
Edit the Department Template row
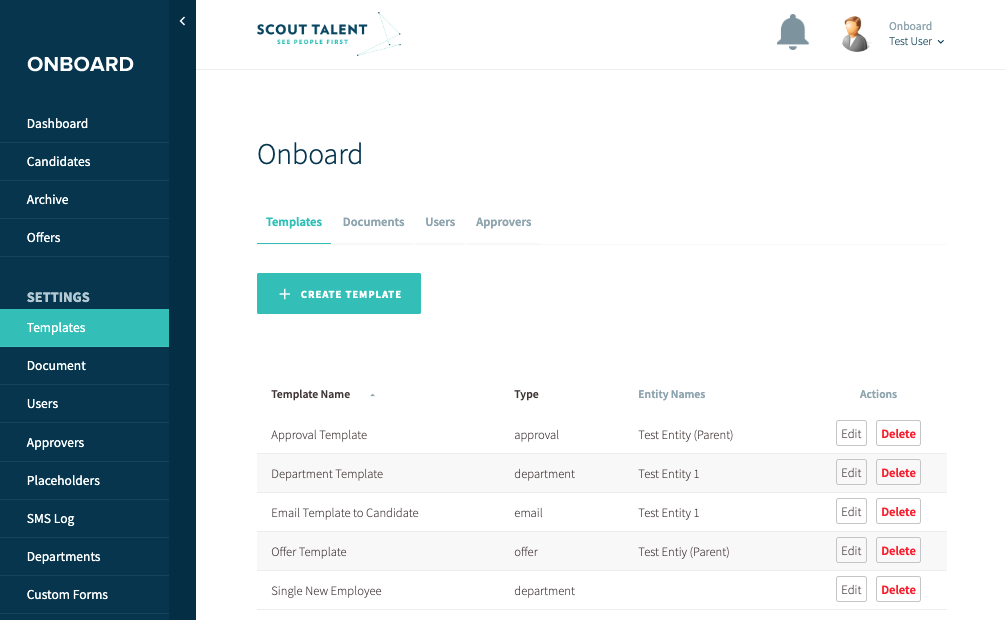(x=851, y=473)
